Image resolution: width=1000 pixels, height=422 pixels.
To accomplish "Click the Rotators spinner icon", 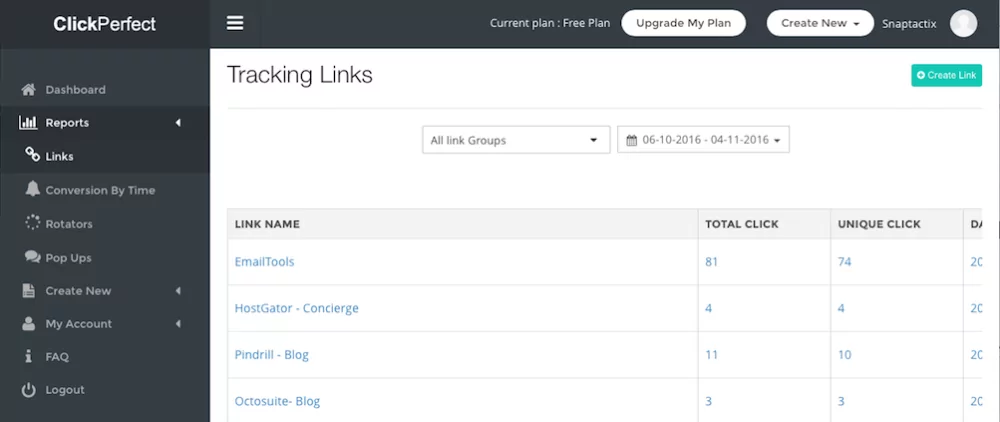I will [32, 223].
